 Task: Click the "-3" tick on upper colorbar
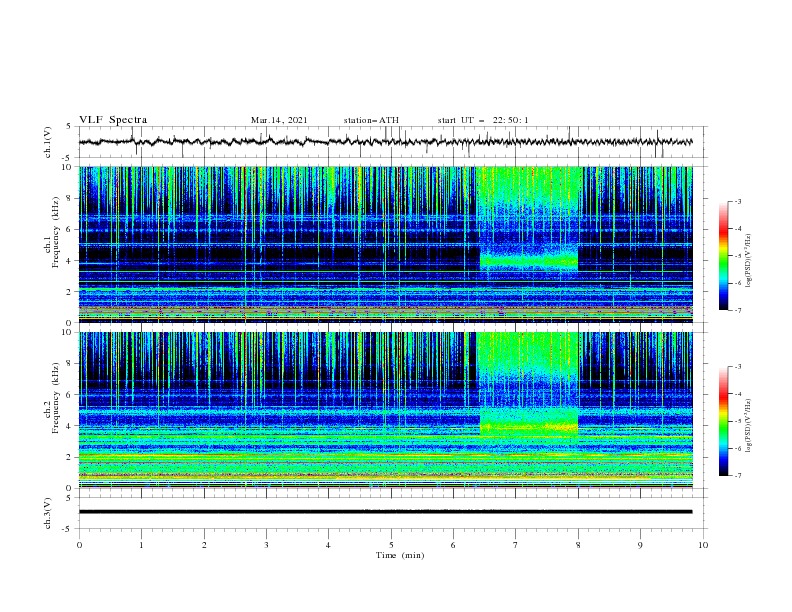pos(737,201)
